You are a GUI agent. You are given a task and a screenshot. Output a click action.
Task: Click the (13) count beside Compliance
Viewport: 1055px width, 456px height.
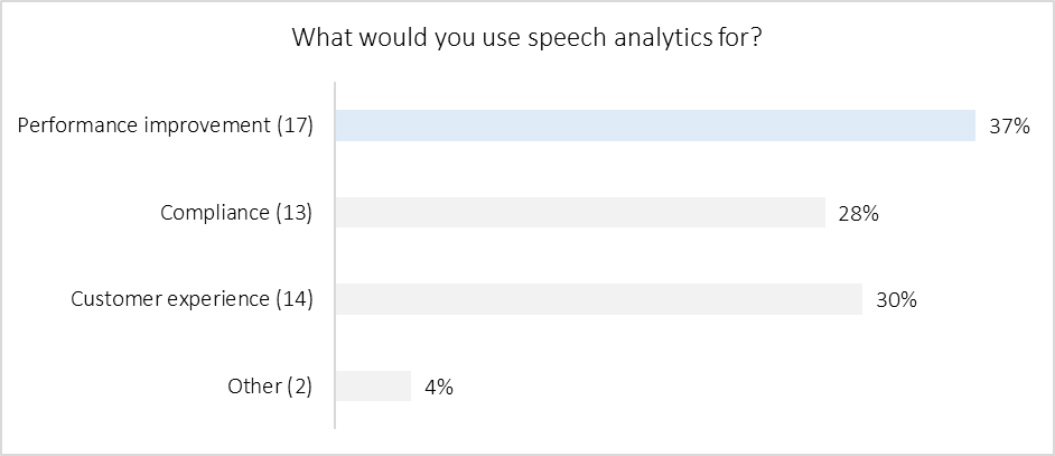(x=295, y=213)
